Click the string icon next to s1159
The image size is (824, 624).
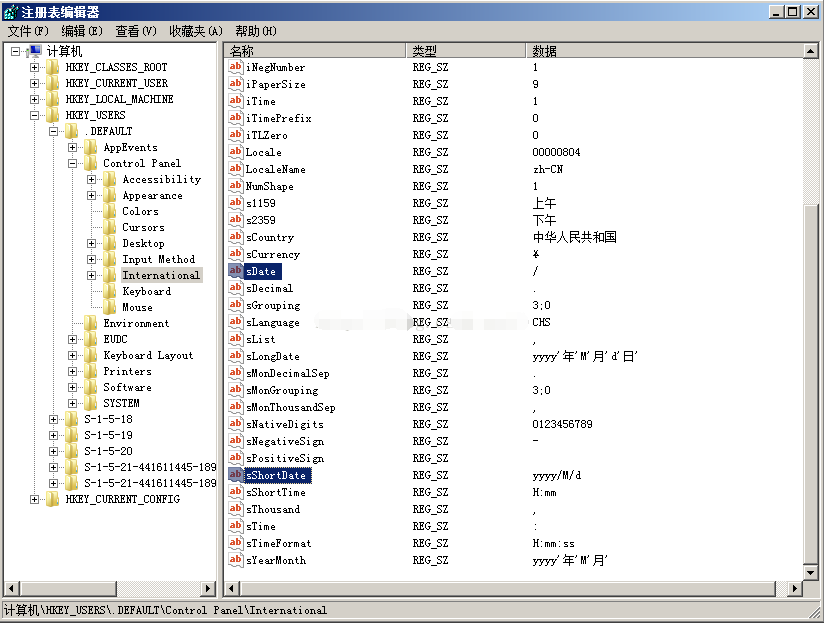[x=235, y=203]
